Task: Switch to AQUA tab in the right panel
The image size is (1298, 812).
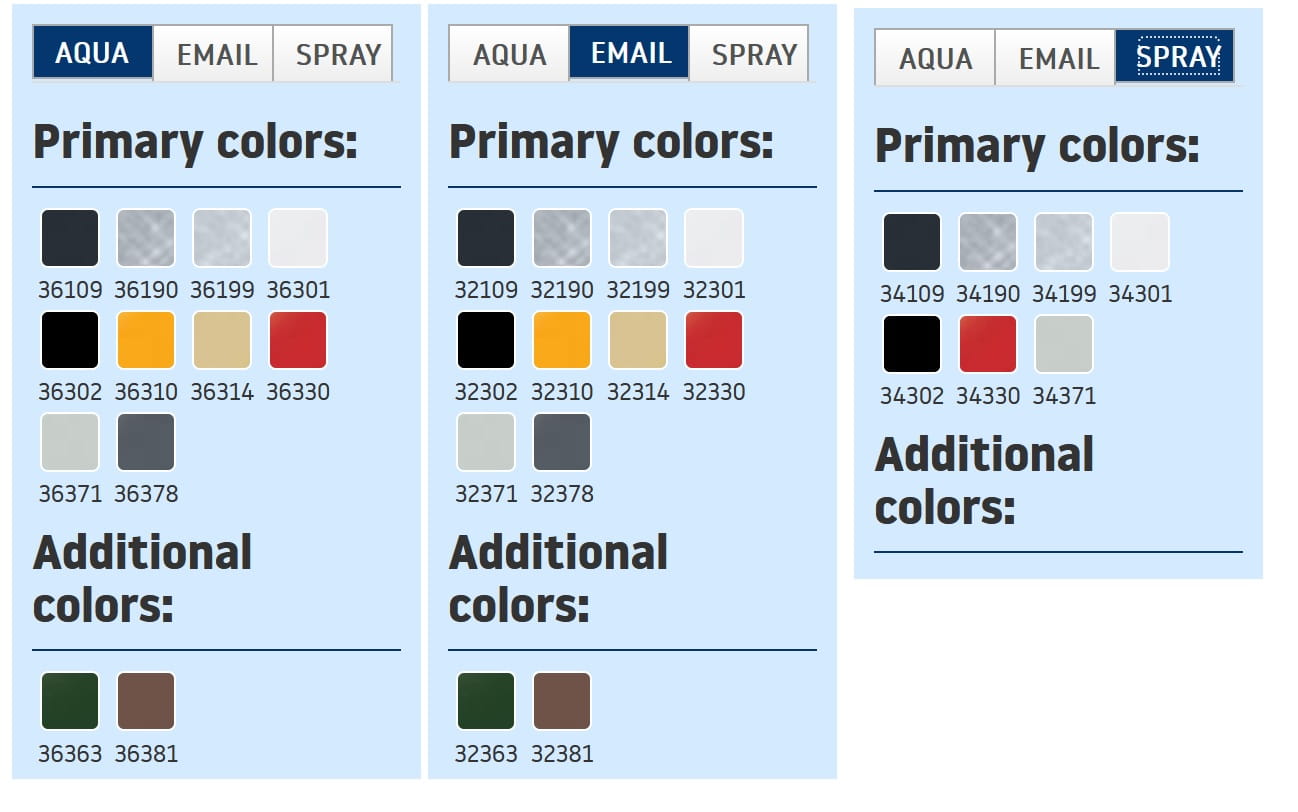Action: [x=935, y=58]
